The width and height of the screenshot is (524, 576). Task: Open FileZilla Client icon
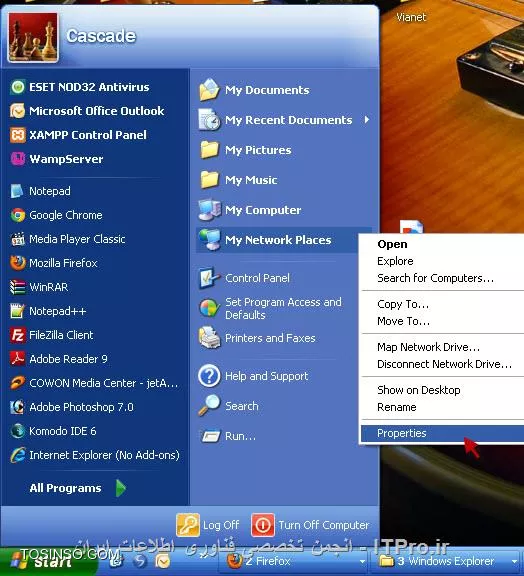point(17,335)
